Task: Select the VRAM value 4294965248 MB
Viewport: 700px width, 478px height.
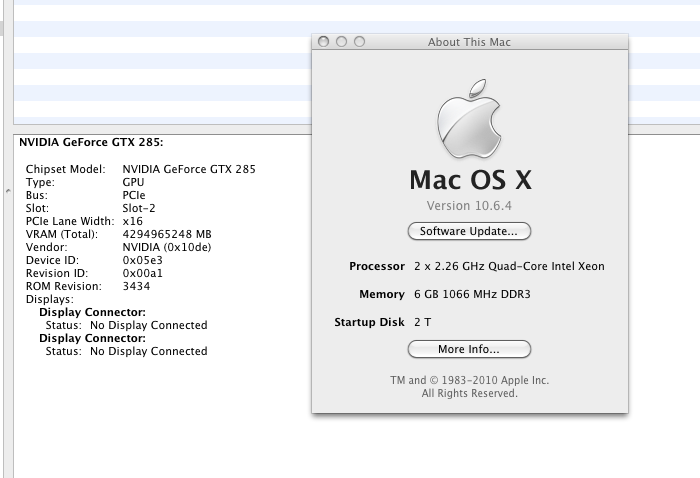Action: point(167,234)
